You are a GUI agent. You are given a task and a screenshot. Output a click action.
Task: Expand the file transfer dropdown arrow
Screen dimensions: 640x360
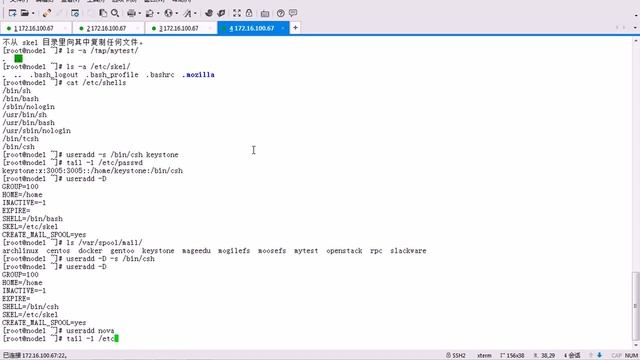pyautogui.click(x=158, y=13)
